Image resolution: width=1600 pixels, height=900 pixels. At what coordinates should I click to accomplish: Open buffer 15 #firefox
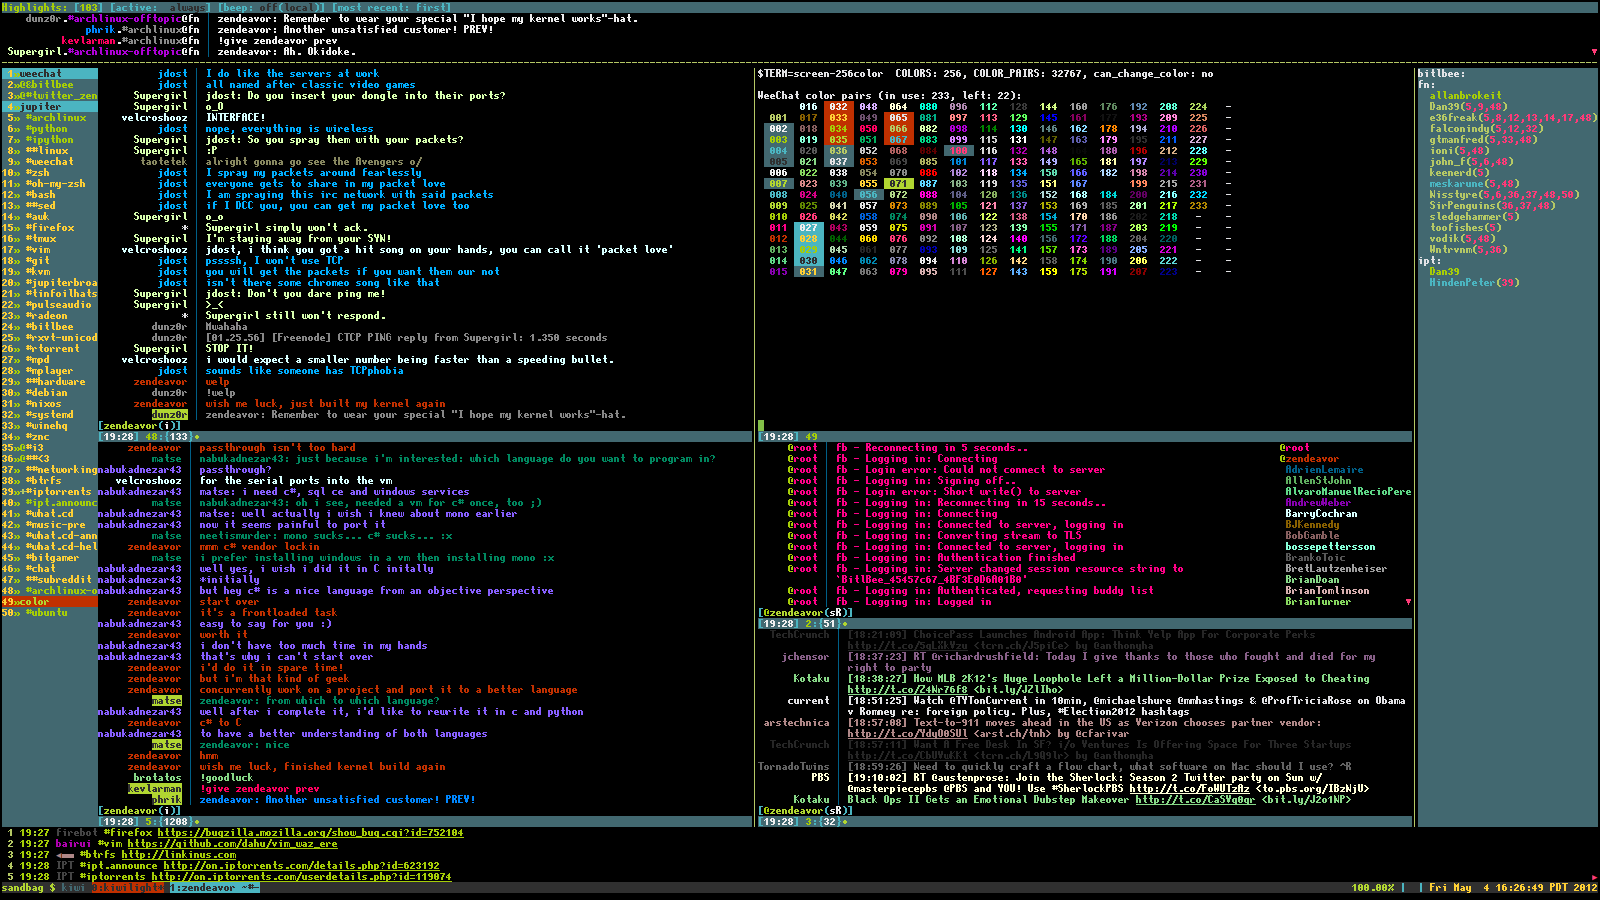49,228
